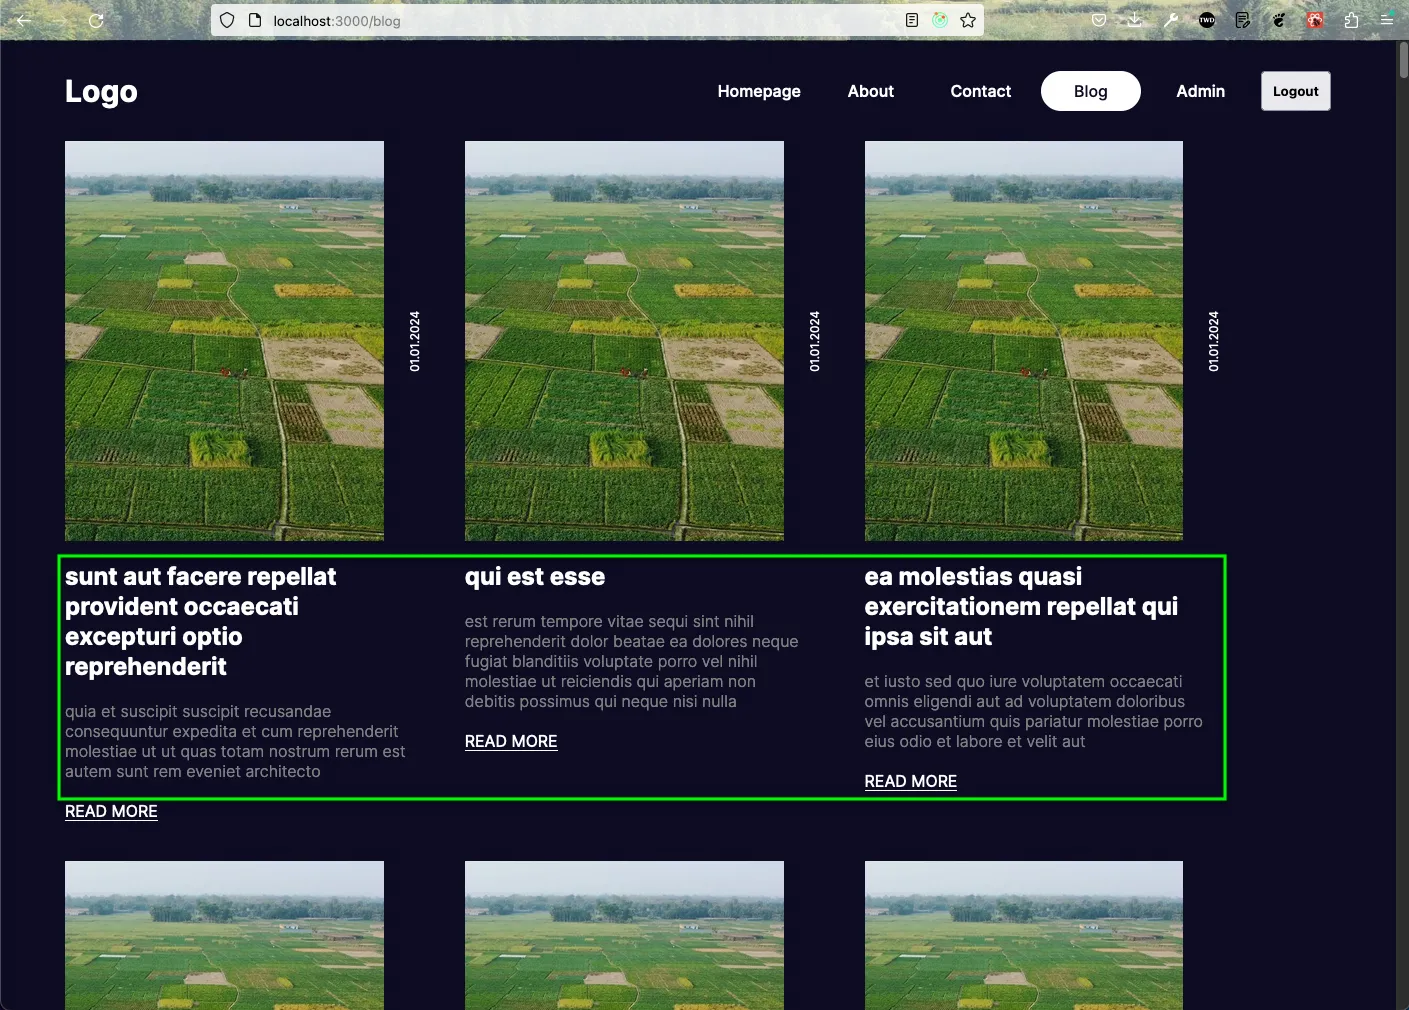Open the downloads panel icon

[x=1135, y=20]
